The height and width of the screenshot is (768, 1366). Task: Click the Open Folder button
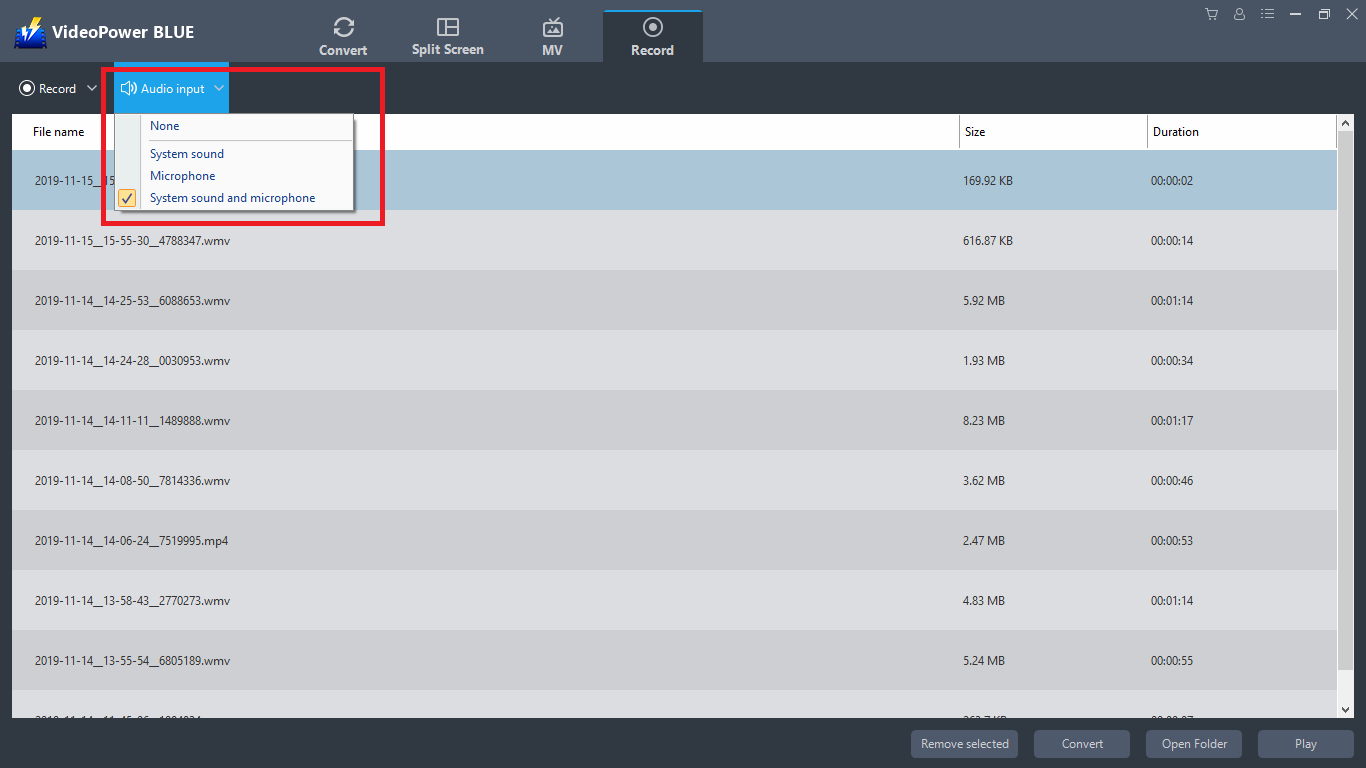pyautogui.click(x=1193, y=743)
